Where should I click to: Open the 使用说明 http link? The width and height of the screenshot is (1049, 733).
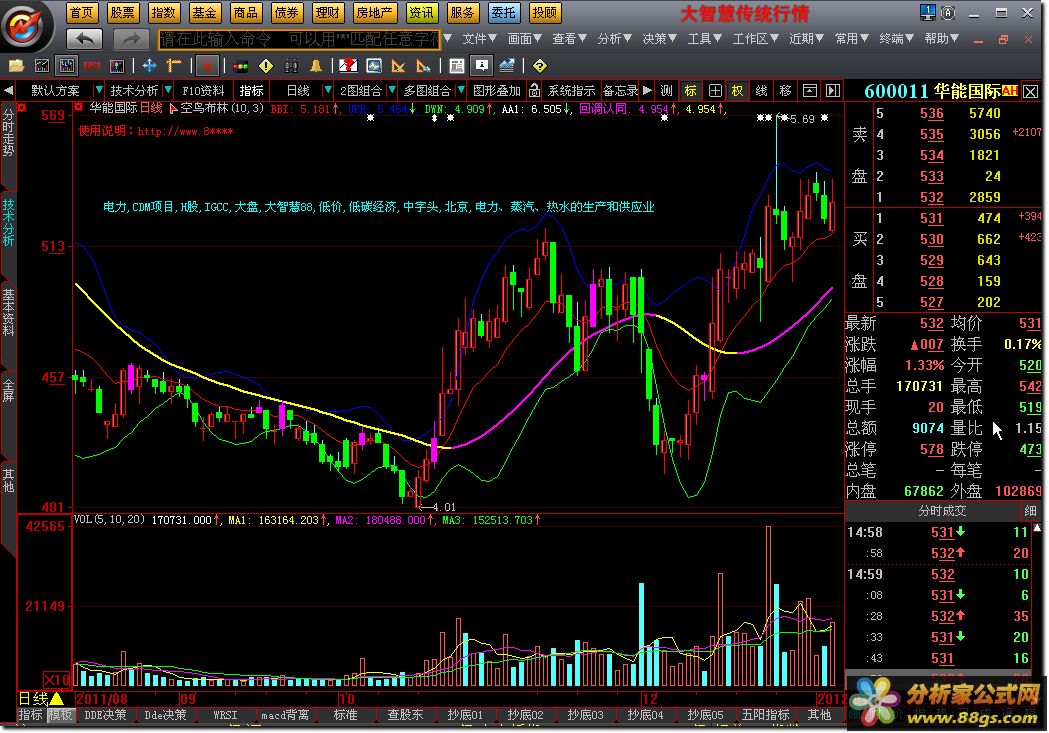[156, 131]
